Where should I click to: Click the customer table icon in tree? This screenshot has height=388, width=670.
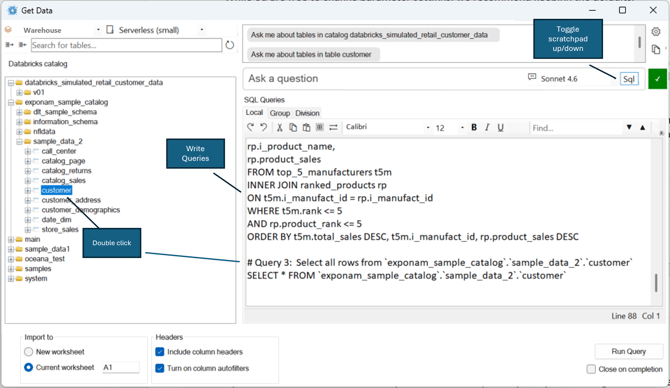point(35,190)
